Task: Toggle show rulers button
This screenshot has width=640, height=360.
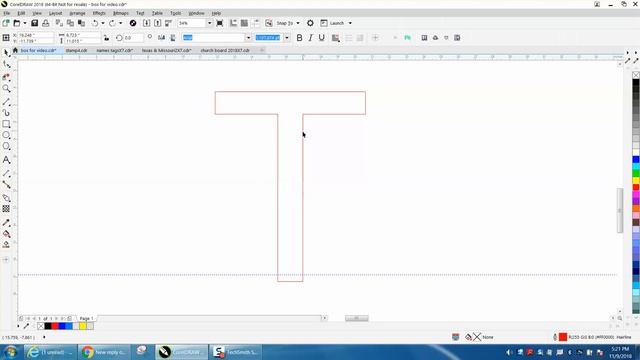Action: [x=233, y=23]
